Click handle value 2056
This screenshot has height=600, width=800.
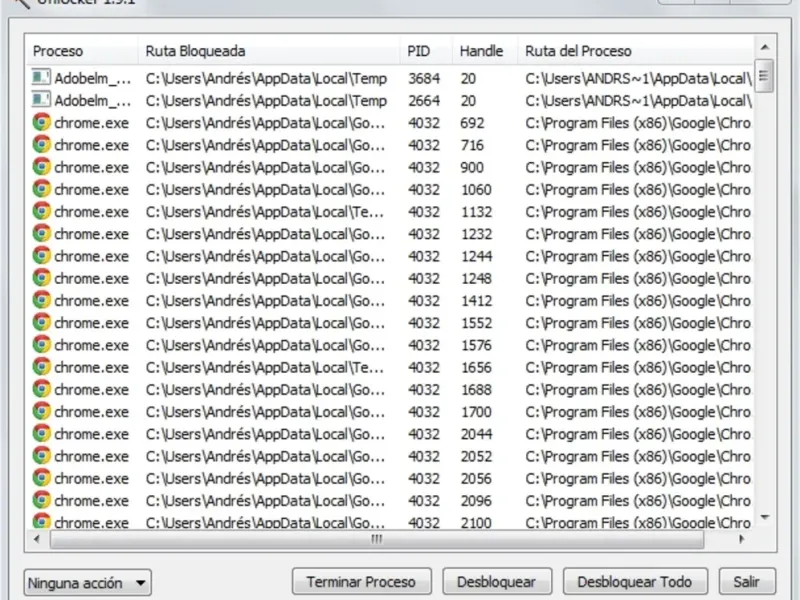pos(477,479)
